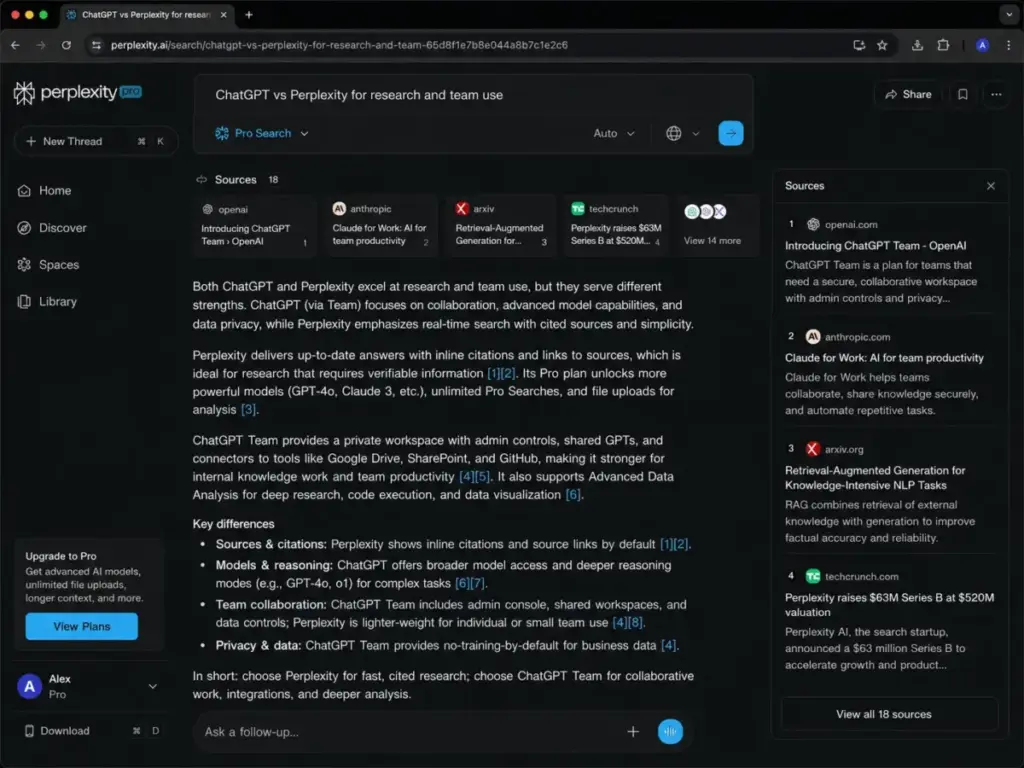Click citation [7] in Models & reasoning bullet
Screen dimensions: 1024x768
tap(478, 583)
